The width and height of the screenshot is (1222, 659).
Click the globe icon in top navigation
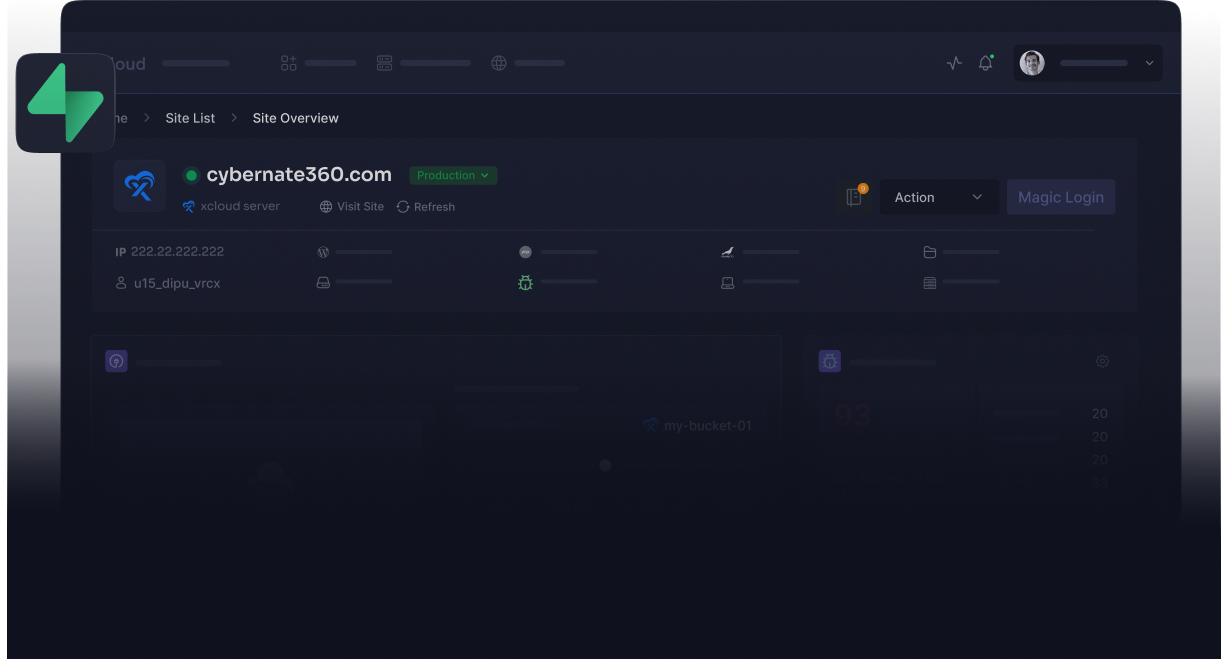[x=499, y=63]
